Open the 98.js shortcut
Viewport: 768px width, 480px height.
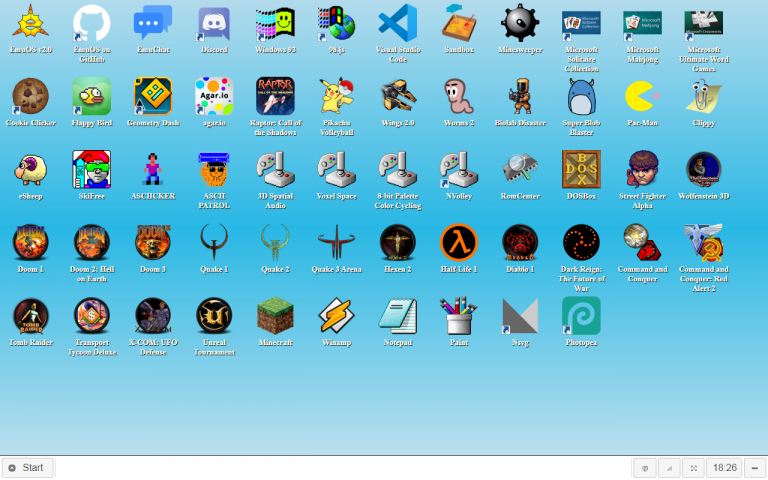coord(336,23)
